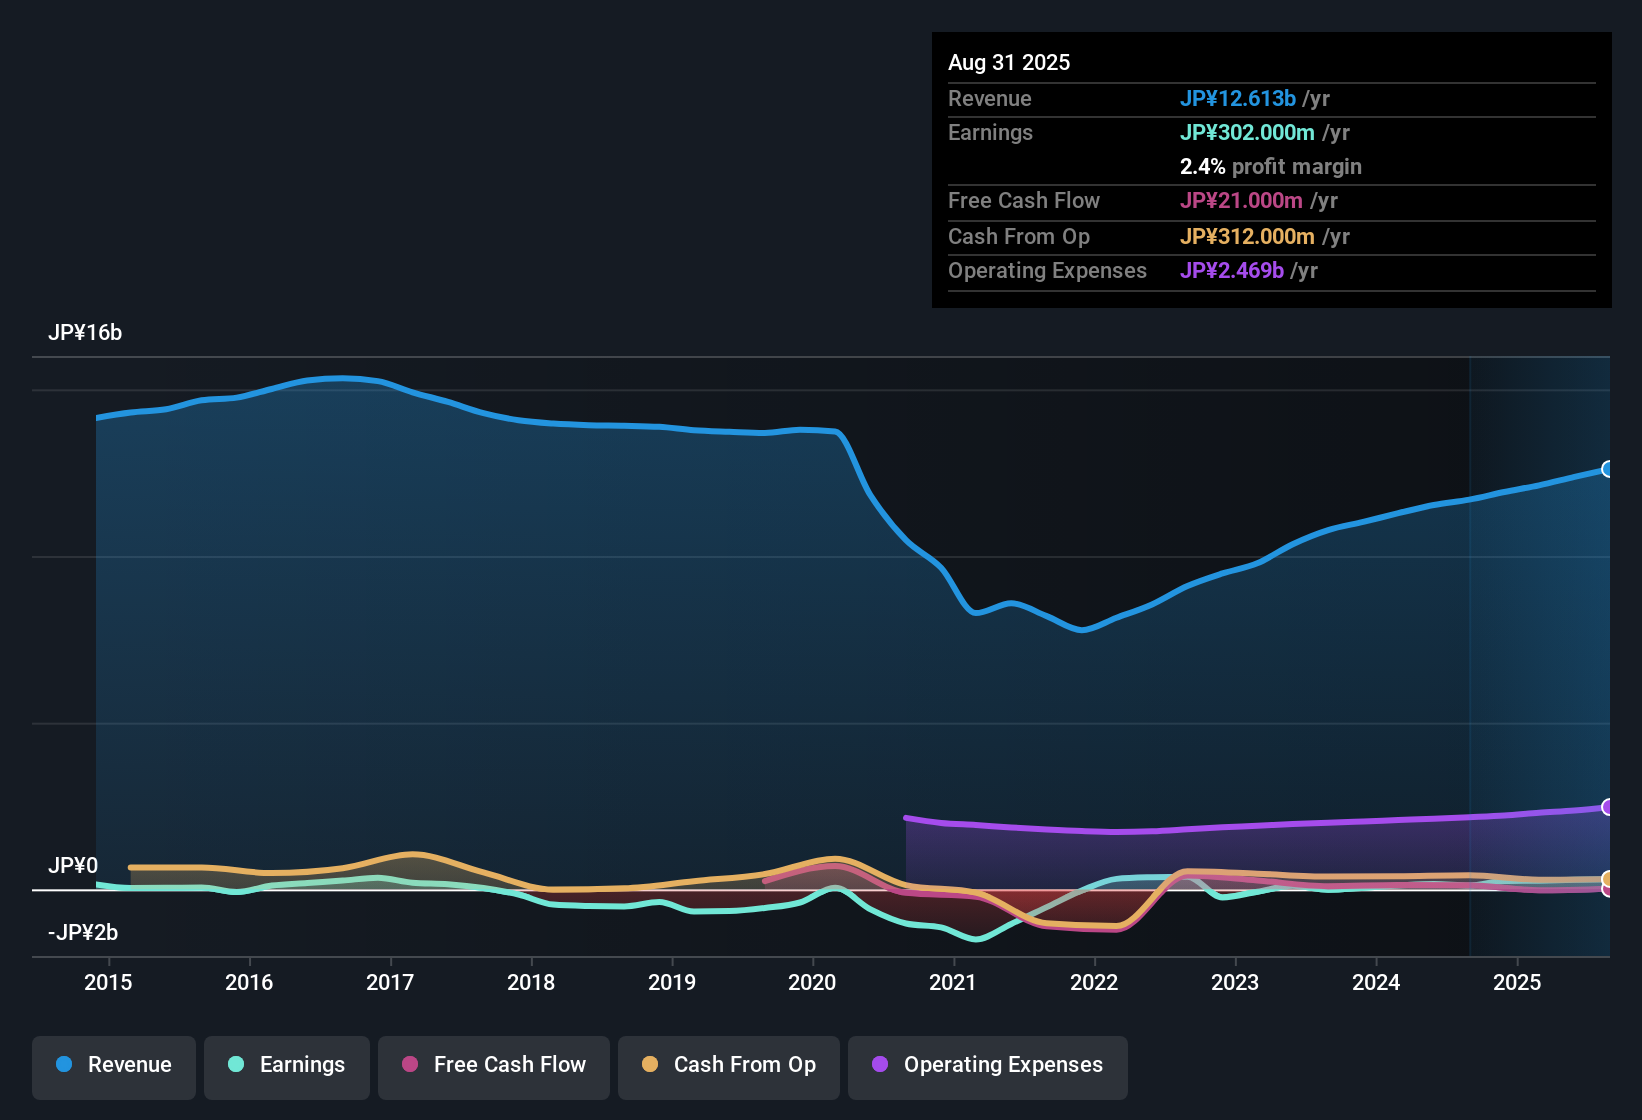Click the pink Free Cash Flow dot icon
The image size is (1642, 1120).
(x=409, y=1065)
